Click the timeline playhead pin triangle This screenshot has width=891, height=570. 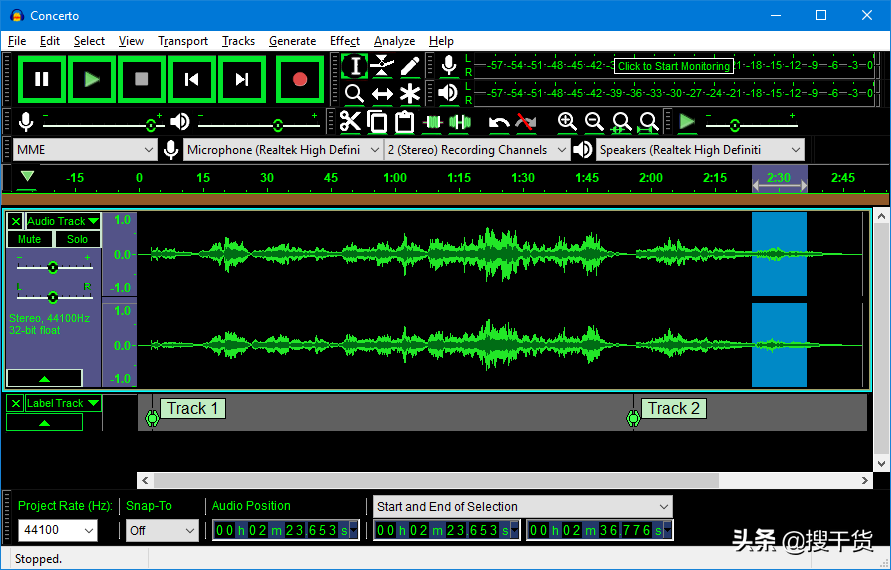pos(27,176)
